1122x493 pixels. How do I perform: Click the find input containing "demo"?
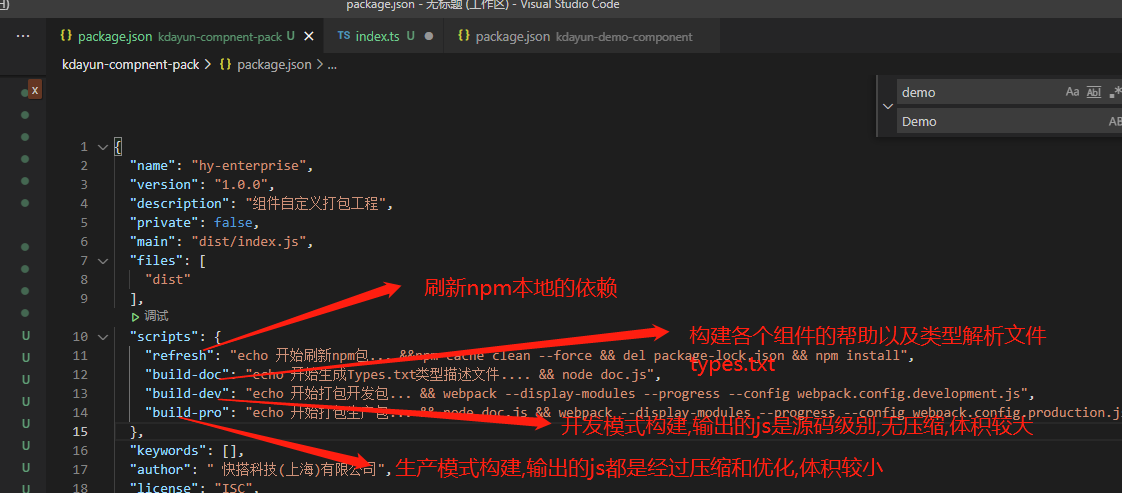coord(975,92)
